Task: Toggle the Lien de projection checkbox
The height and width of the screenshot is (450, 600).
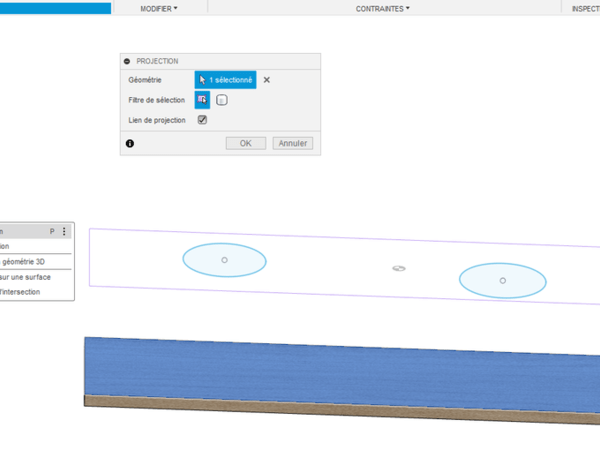Action: point(202,120)
